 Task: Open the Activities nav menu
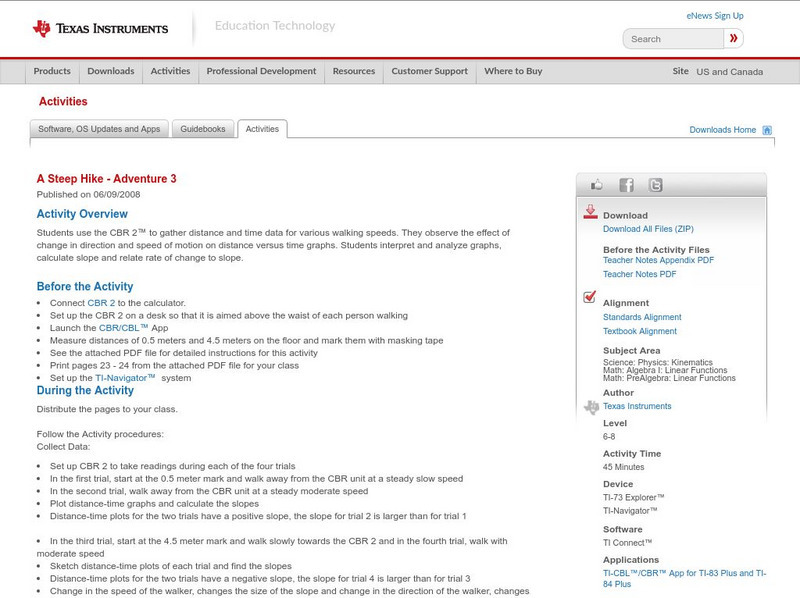click(x=170, y=71)
